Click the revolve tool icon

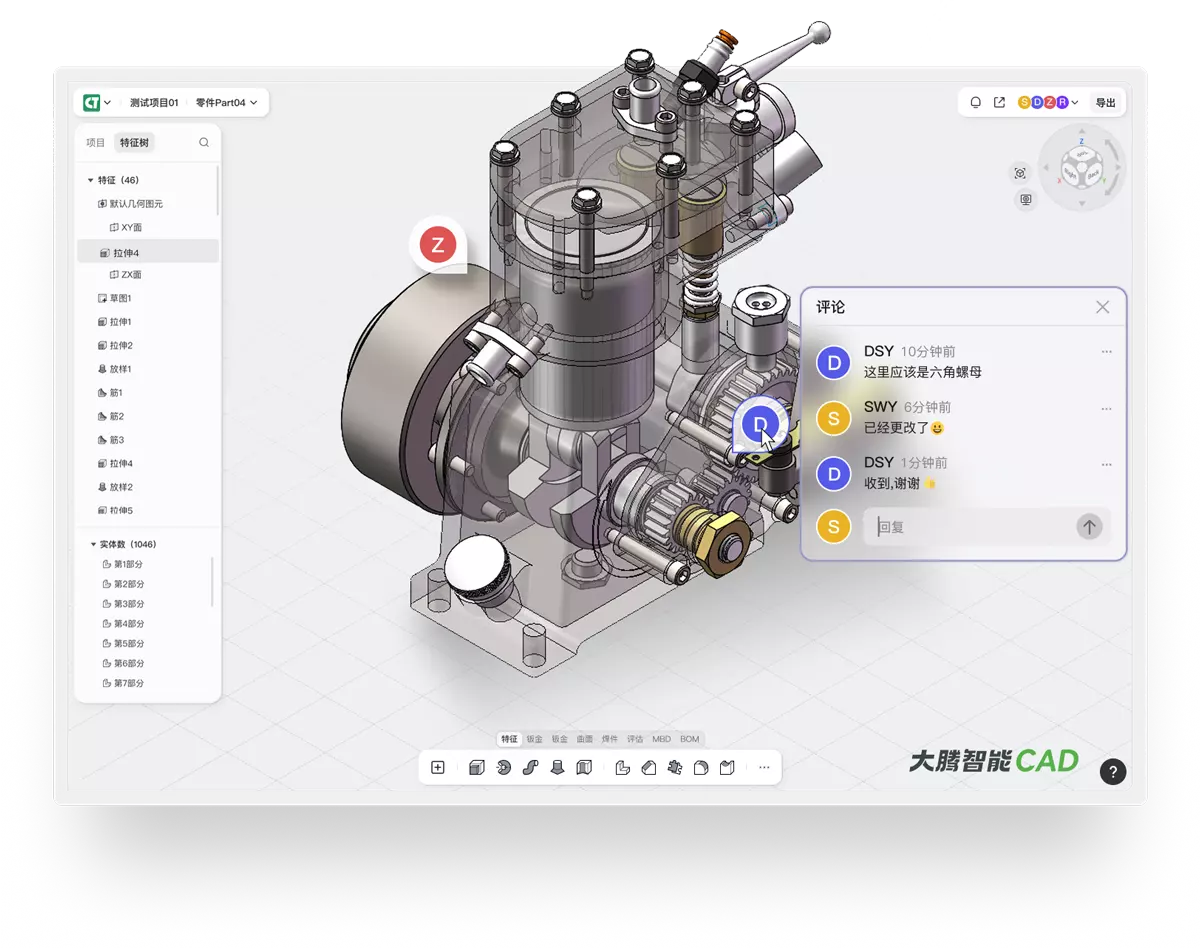[x=504, y=767]
